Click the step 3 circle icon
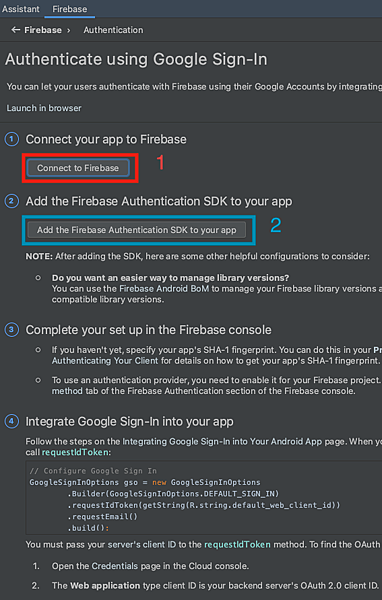Viewport: 382px width, 600px height. click(x=11, y=329)
